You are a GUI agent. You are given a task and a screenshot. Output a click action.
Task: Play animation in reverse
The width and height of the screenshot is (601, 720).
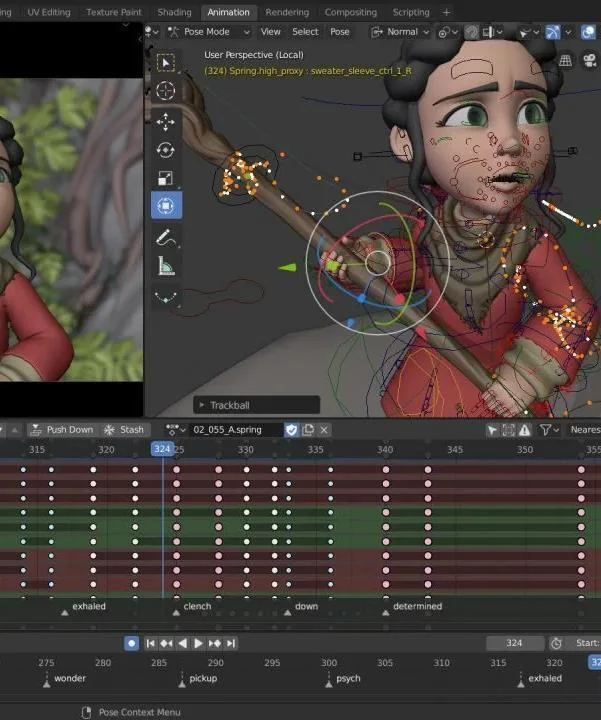click(x=182, y=643)
